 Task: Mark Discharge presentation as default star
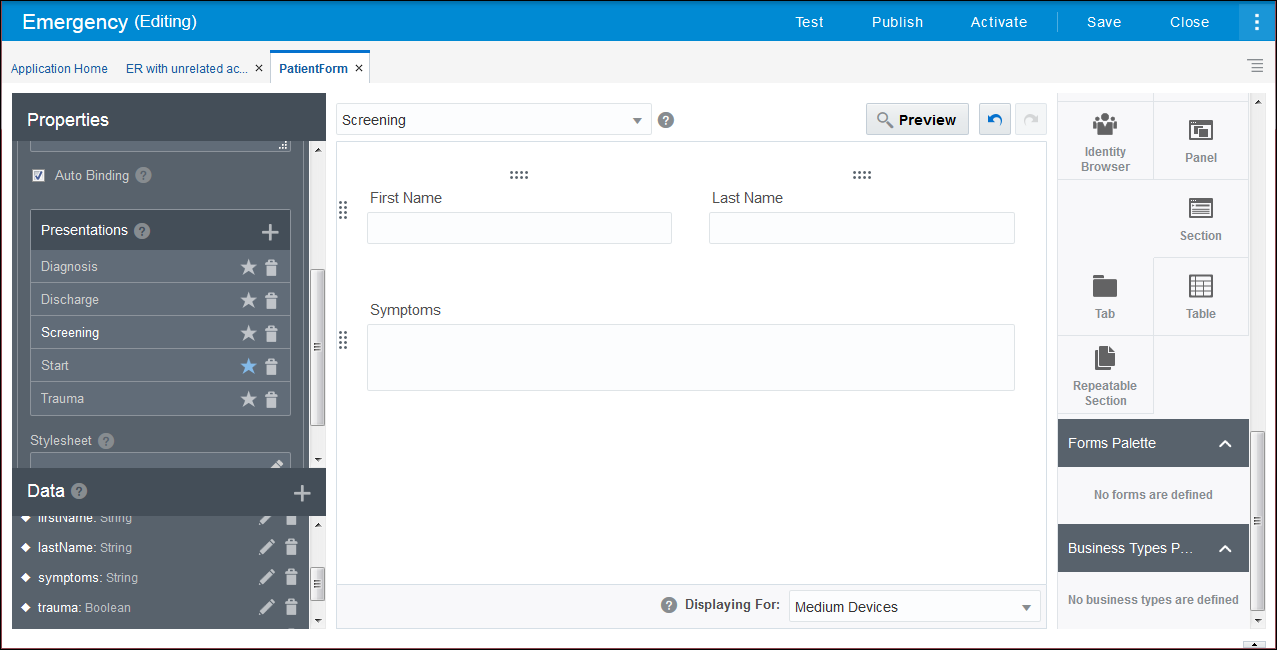pos(248,300)
